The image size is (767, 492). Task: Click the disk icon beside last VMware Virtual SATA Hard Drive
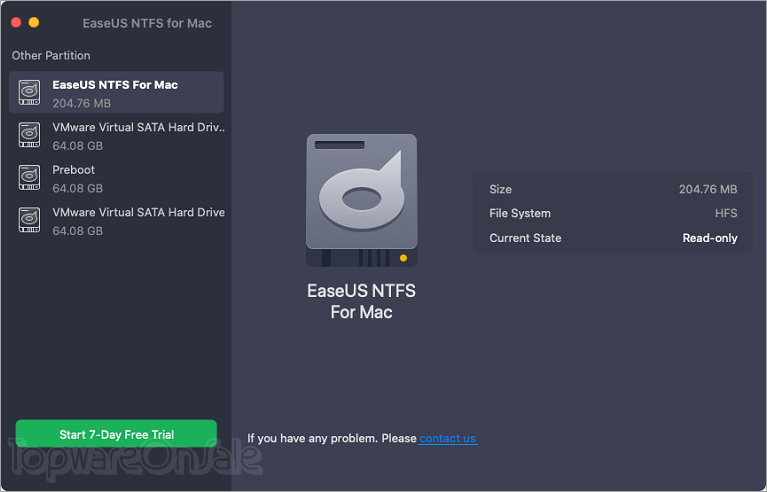pyautogui.click(x=29, y=220)
